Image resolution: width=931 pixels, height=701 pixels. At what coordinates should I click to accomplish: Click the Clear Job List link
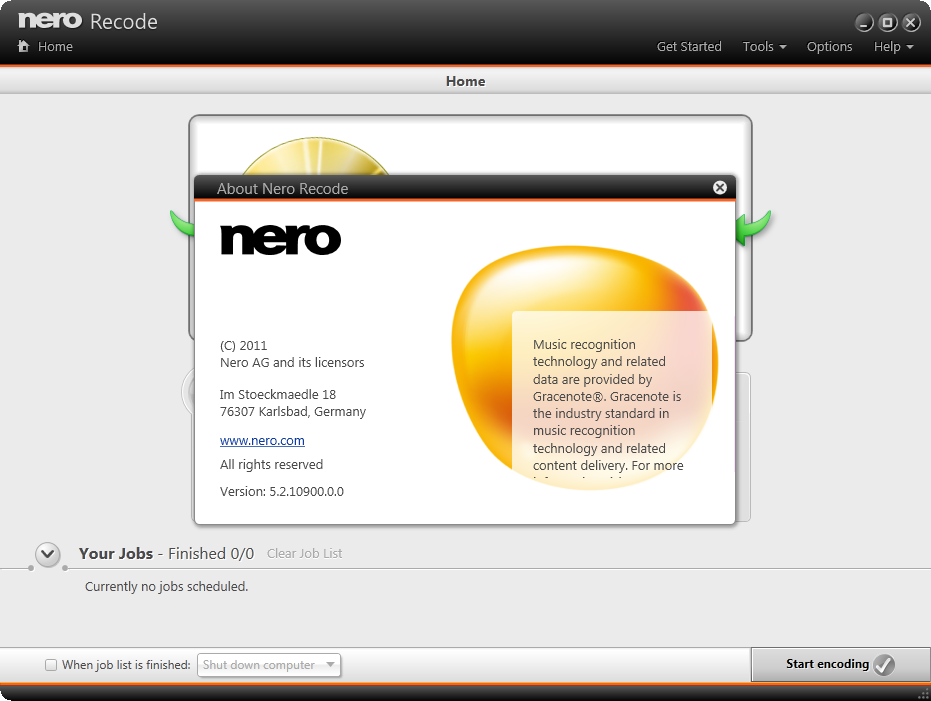click(304, 553)
